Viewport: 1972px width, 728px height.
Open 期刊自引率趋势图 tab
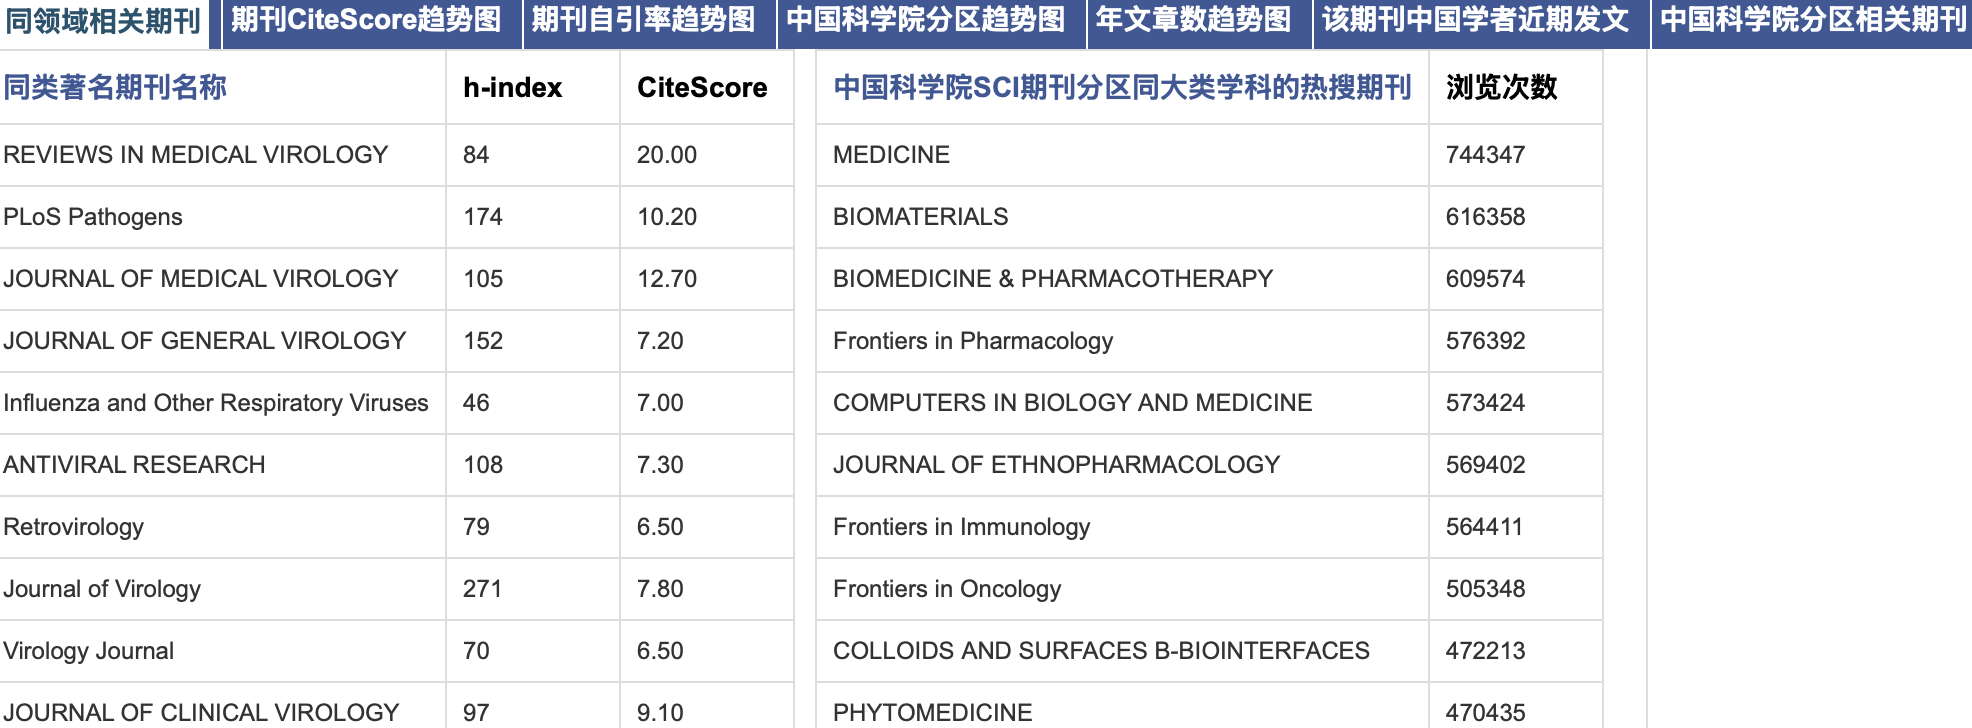[x=643, y=22]
